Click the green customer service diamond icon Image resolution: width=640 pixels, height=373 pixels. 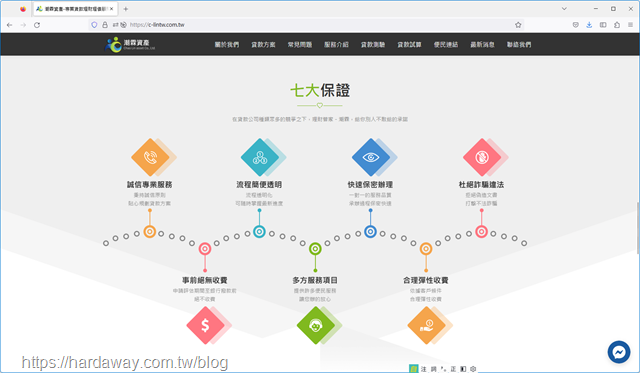(316, 325)
